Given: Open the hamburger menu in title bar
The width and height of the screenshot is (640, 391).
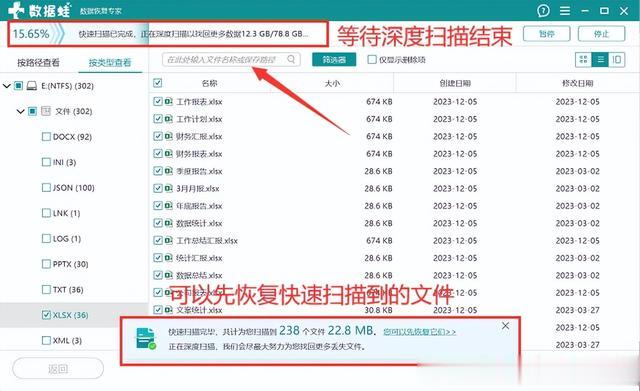Looking at the screenshot, I should coord(565,11).
